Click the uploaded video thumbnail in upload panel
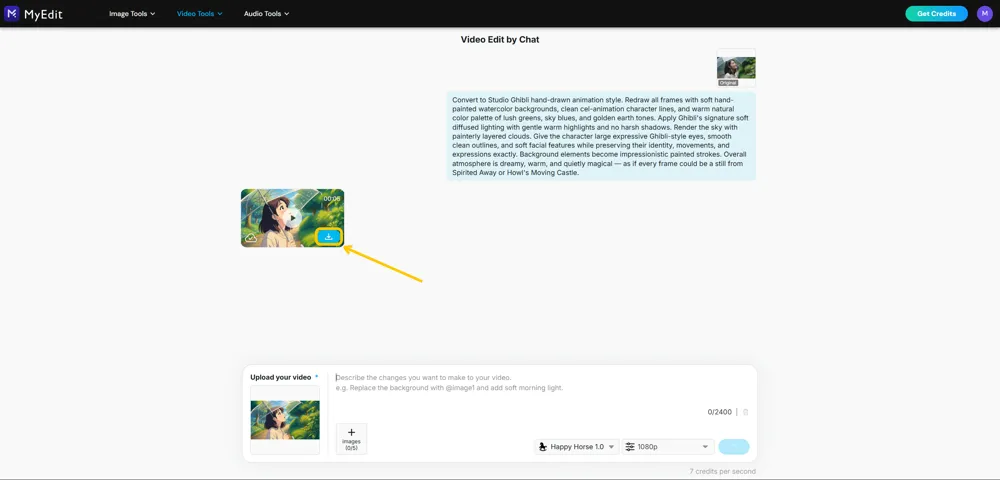The width and height of the screenshot is (1000, 480). point(285,419)
